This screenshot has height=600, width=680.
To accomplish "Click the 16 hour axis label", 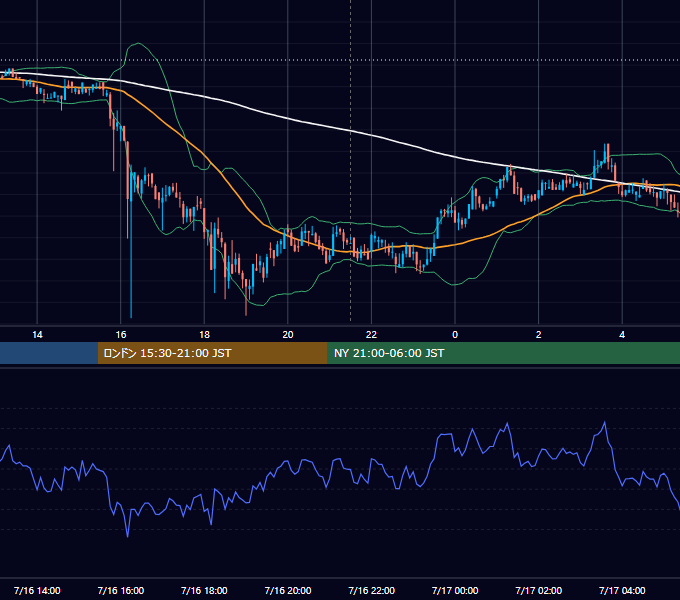I will [121, 335].
